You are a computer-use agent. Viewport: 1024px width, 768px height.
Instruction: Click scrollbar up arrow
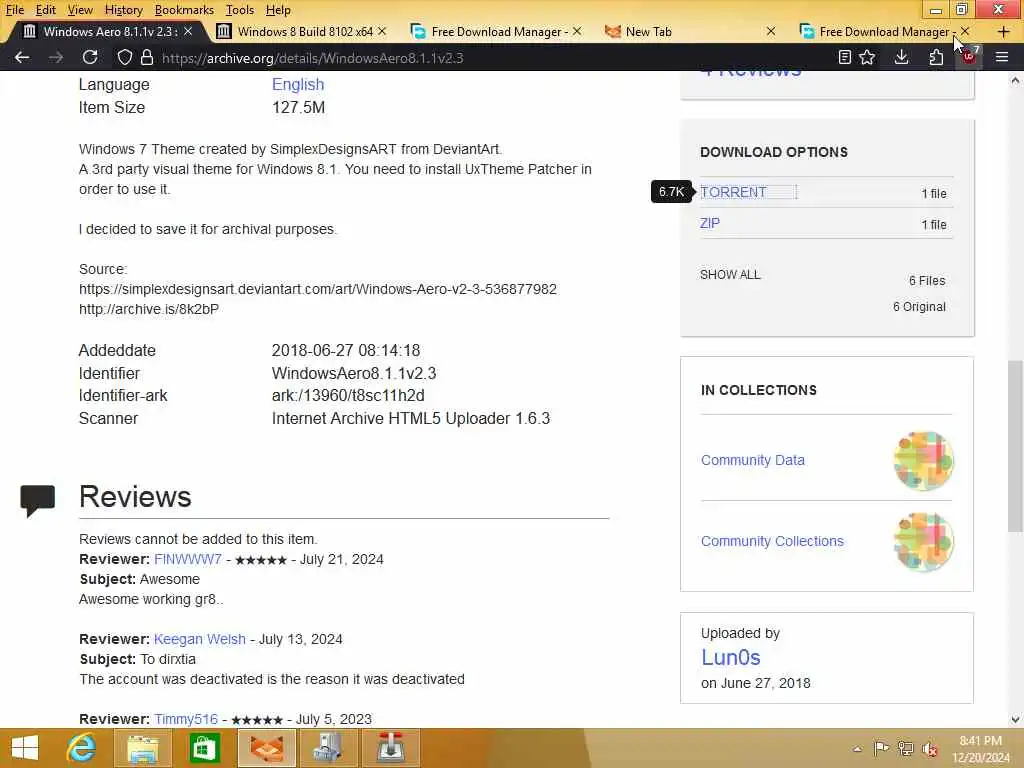[1015, 81]
